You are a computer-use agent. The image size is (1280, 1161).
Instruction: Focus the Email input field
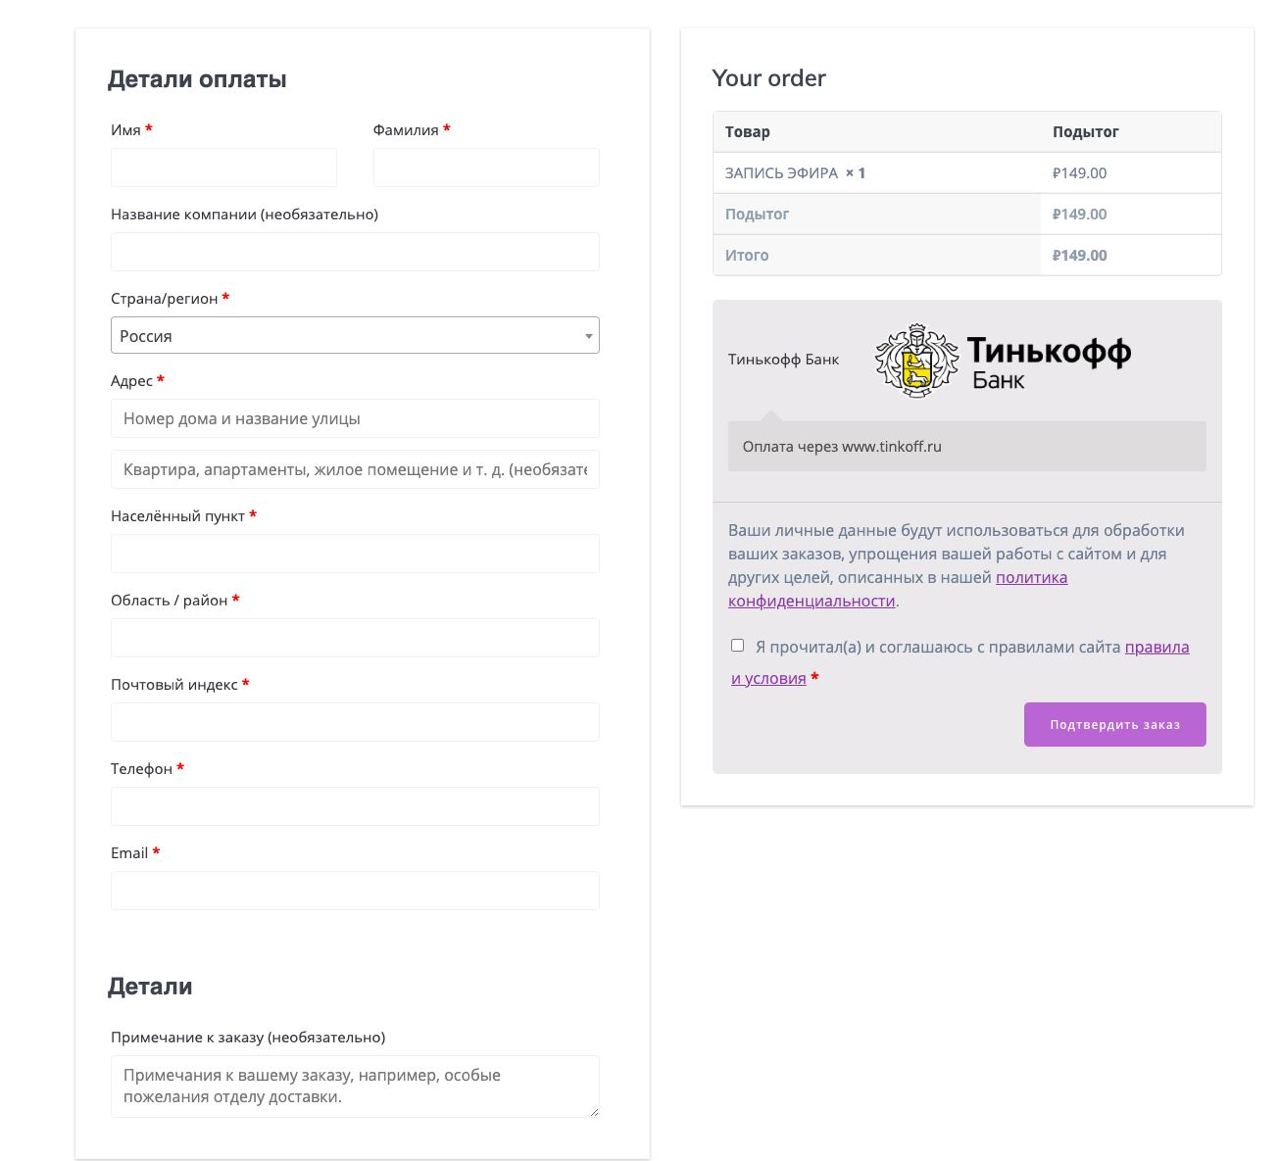coord(355,890)
